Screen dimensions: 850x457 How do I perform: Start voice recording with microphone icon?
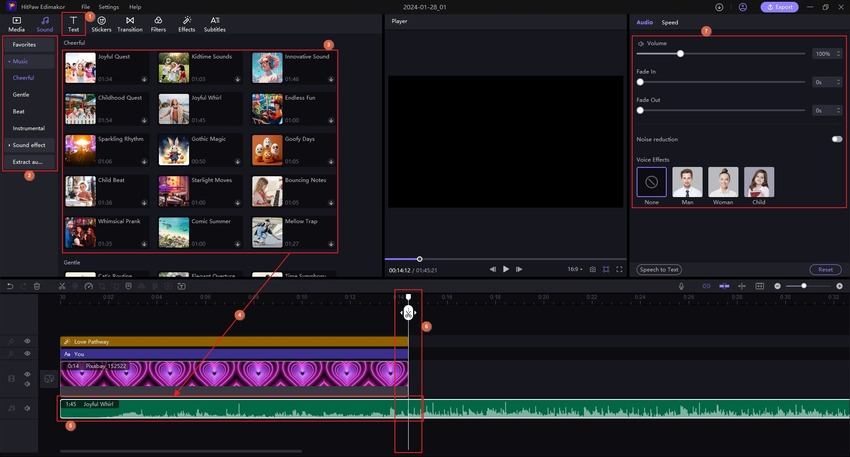pos(681,286)
